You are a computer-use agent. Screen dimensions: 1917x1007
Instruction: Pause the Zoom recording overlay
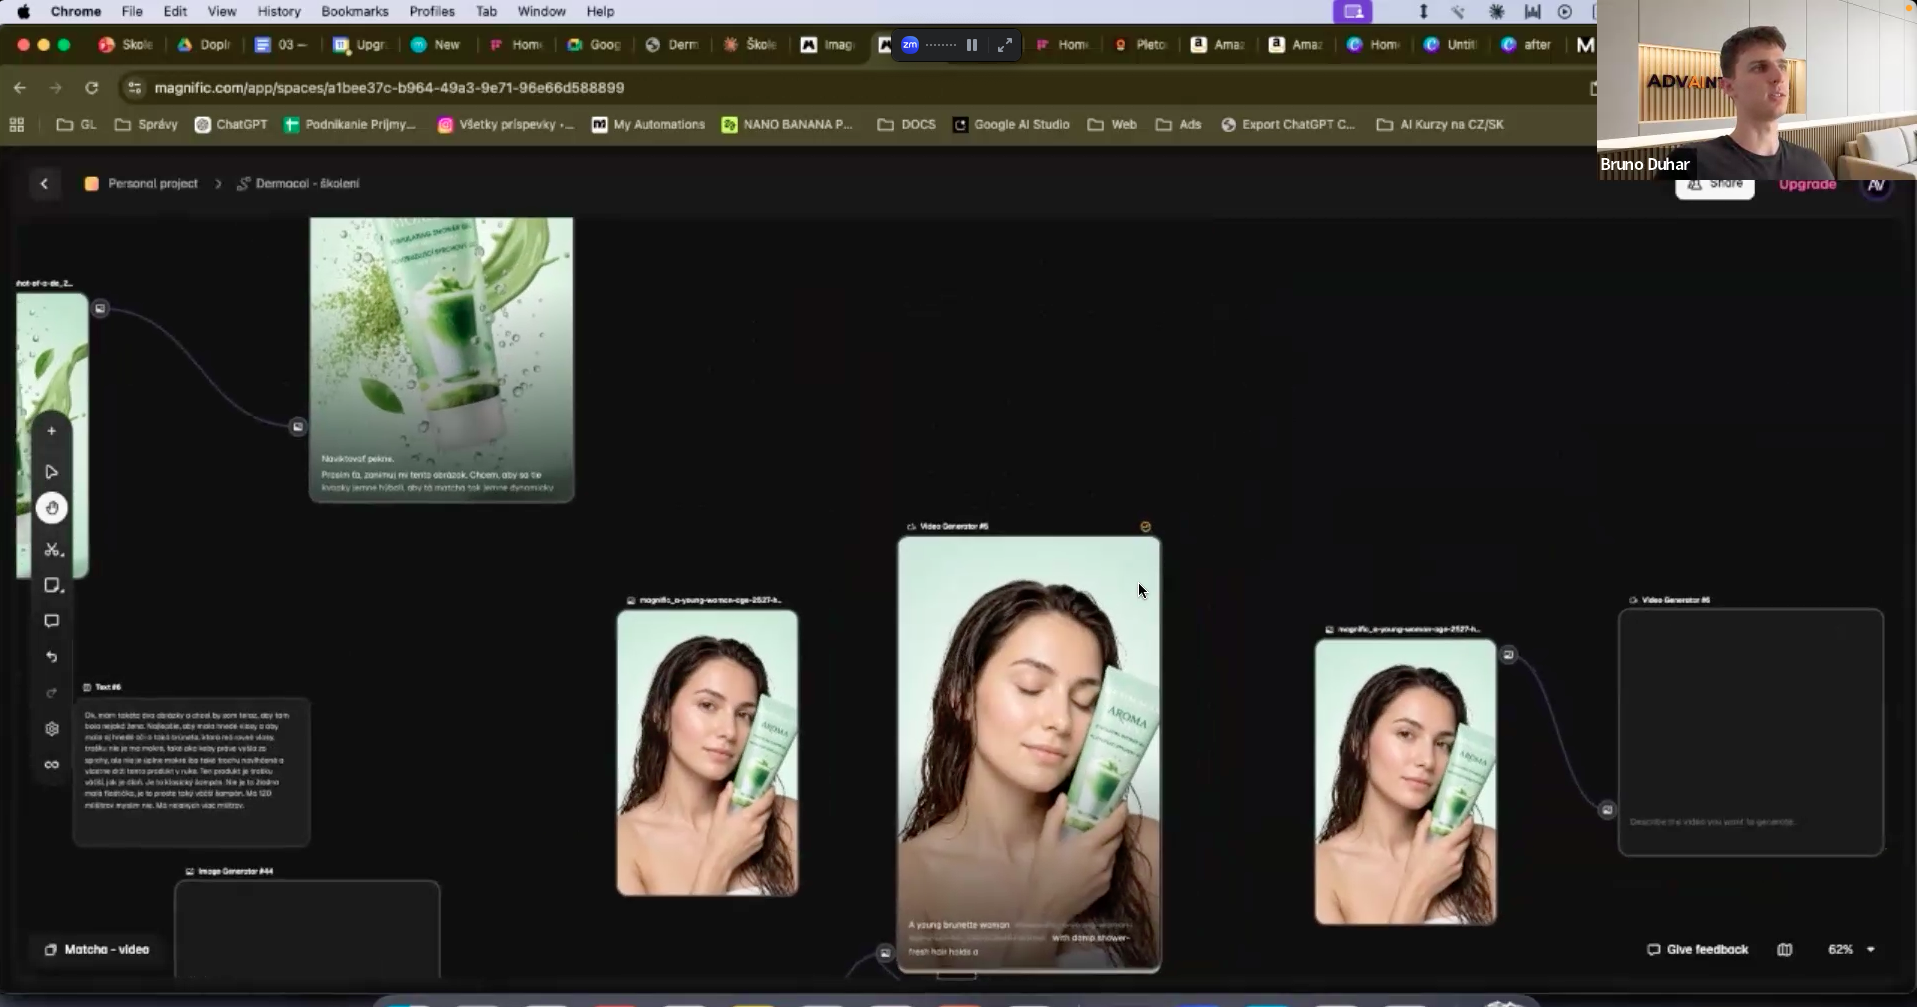972,45
